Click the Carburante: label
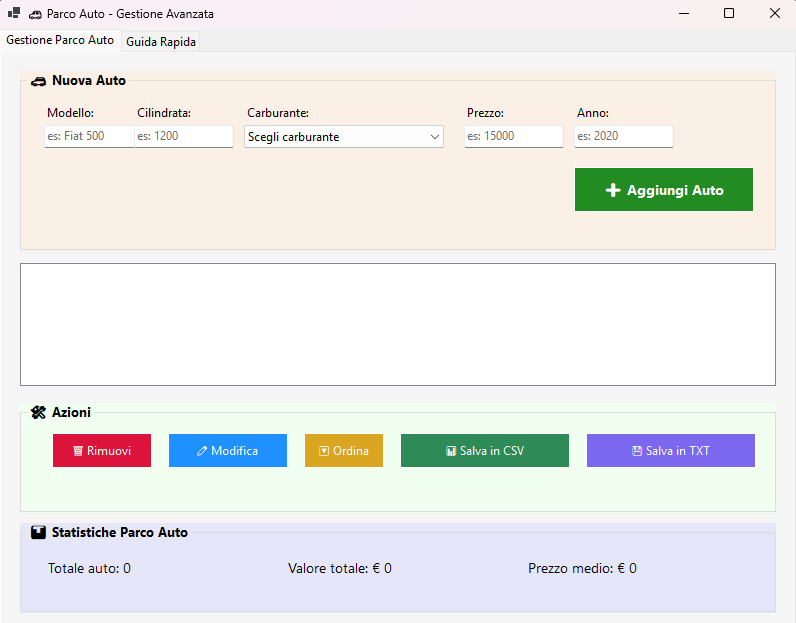The width and height of the screenshot is (796, 623). coord(278,113)
